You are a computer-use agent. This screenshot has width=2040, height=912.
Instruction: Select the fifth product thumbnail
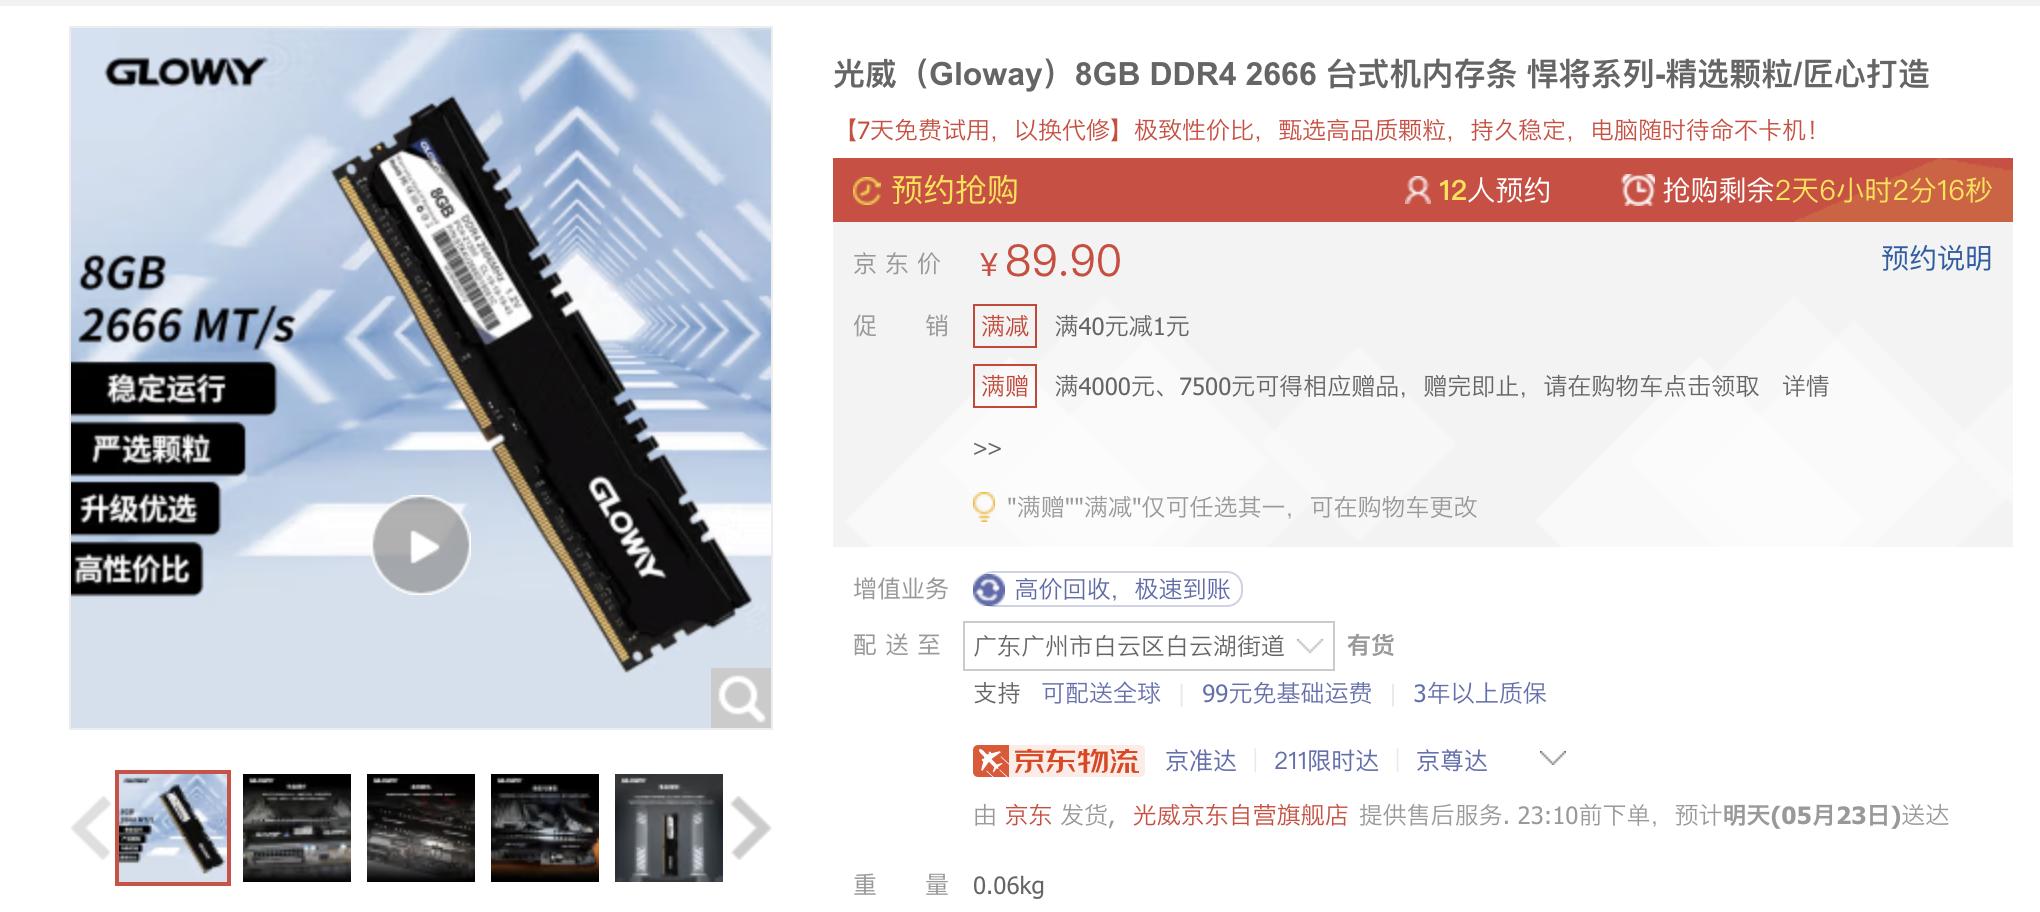tap(668, 827)
